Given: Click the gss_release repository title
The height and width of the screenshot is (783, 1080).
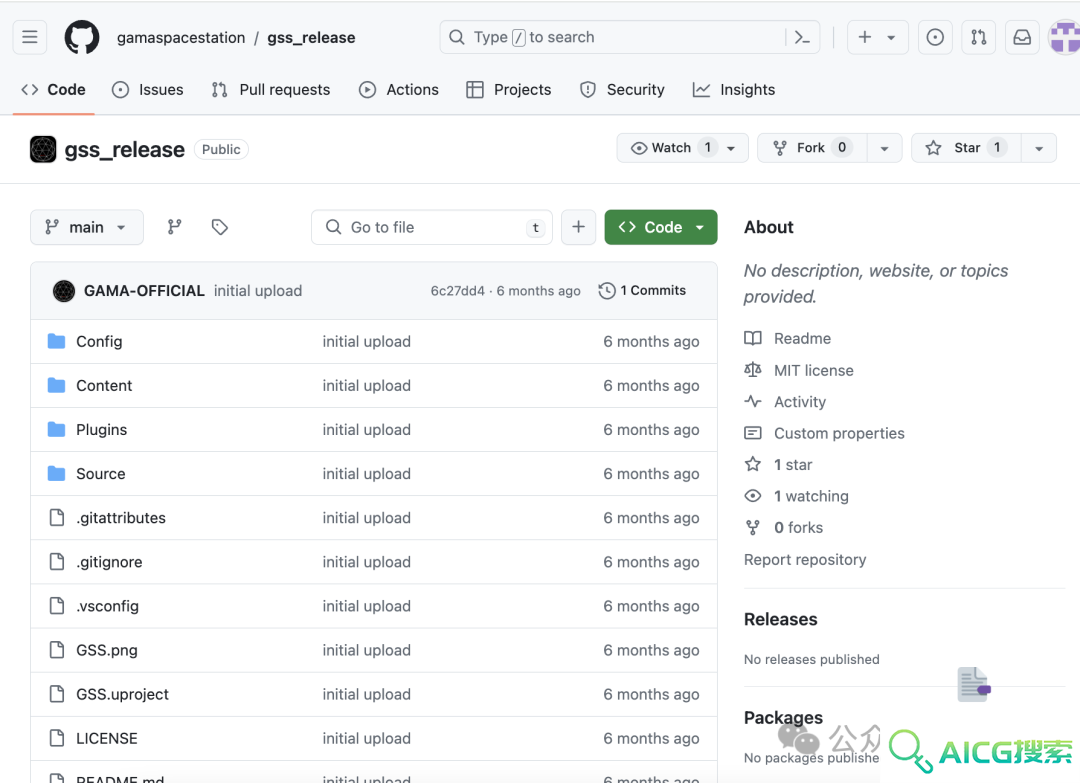Looking at the screenshot, I should pos(125,149).
